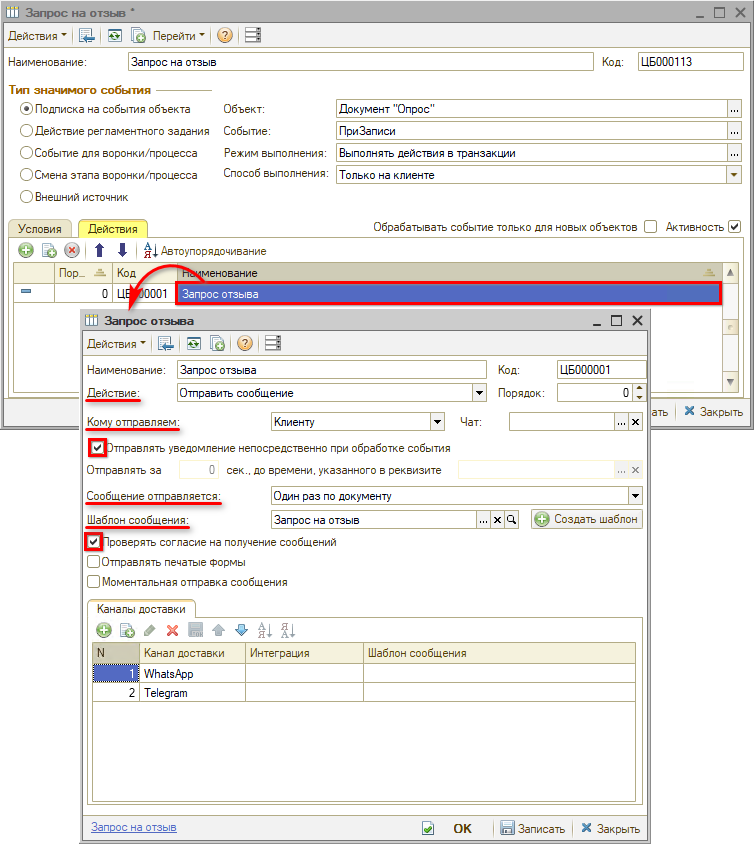The height and width of the screenshot is (844, 754).
Task: Edit the selected delivery channel with the pencil icon
Action: click(150, 630)
